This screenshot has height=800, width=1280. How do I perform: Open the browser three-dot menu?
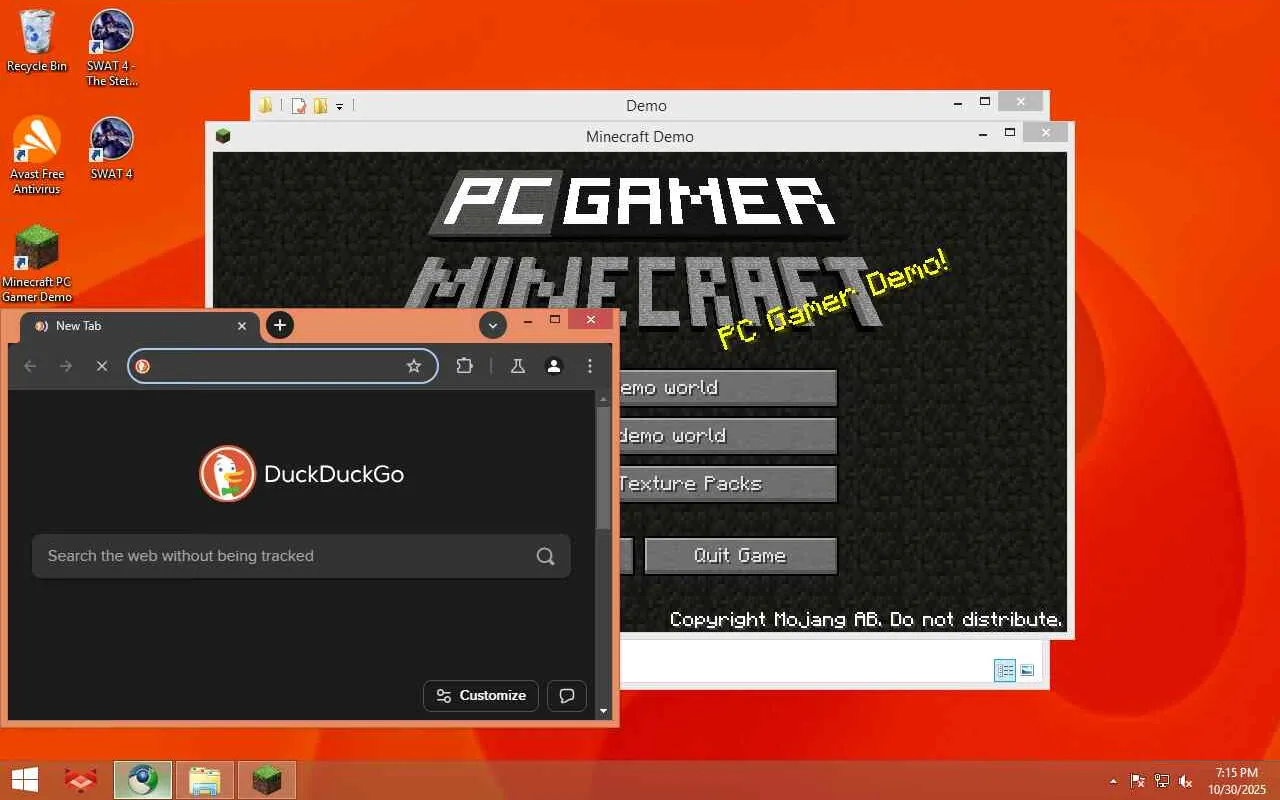[x=590, y=366]
